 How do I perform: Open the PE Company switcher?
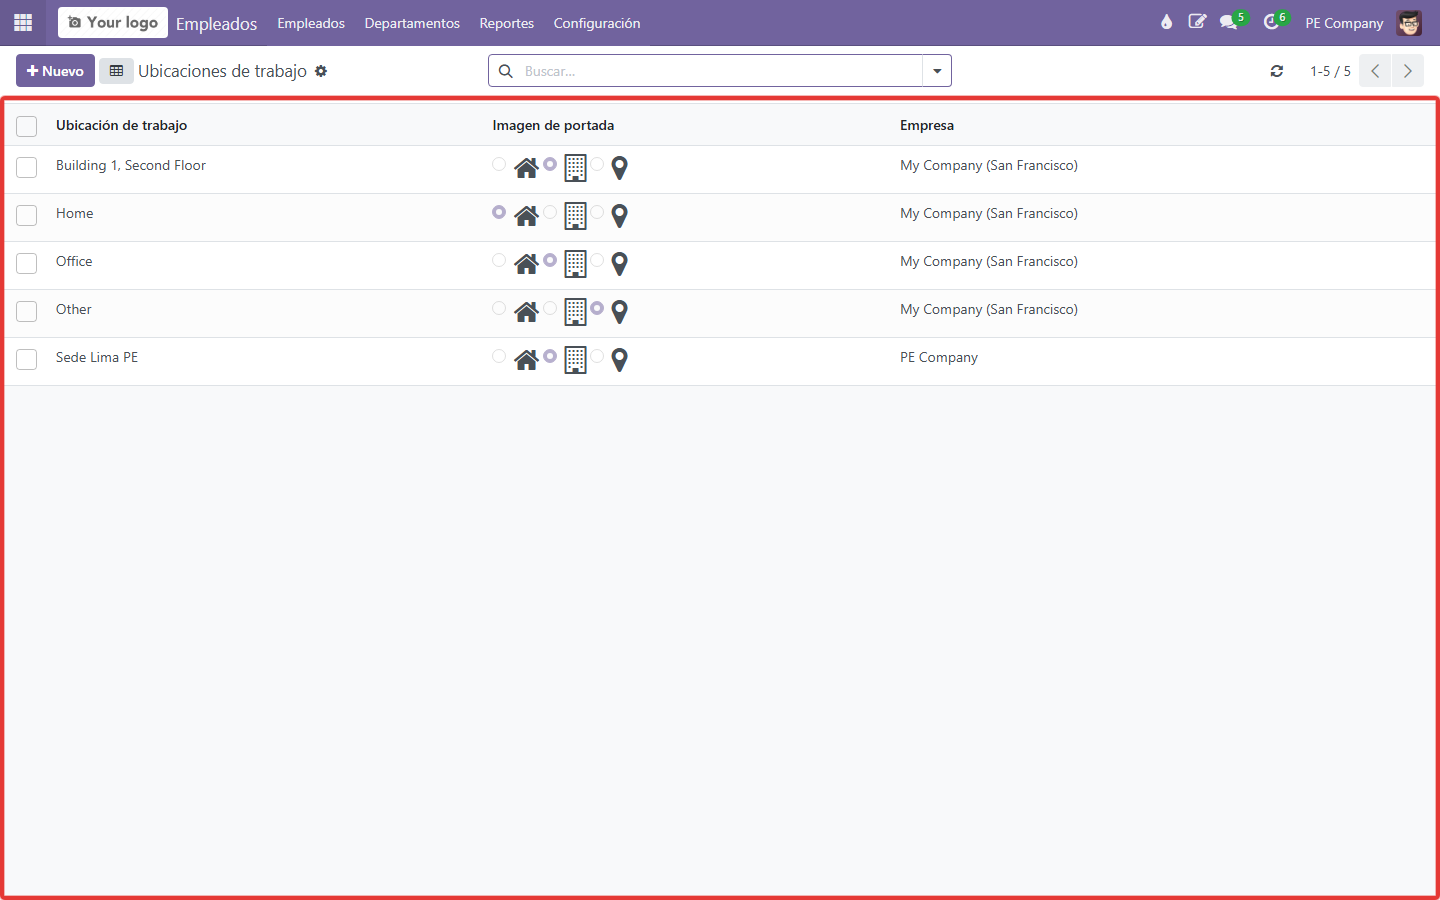pyautogui.click(x=1344, y=23)
